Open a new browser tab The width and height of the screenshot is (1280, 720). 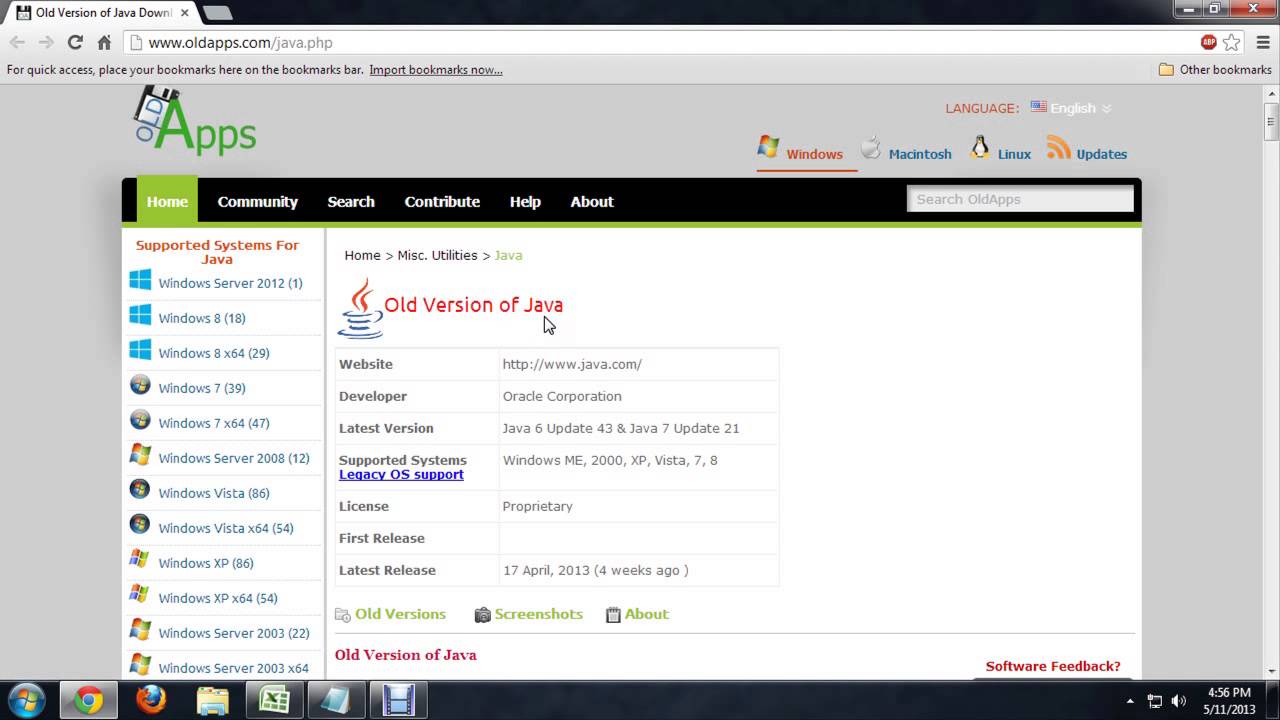click(x=217, y=13)
